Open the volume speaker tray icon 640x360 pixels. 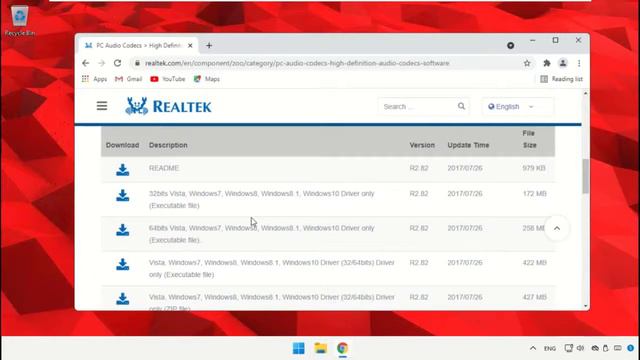(580, 348)
